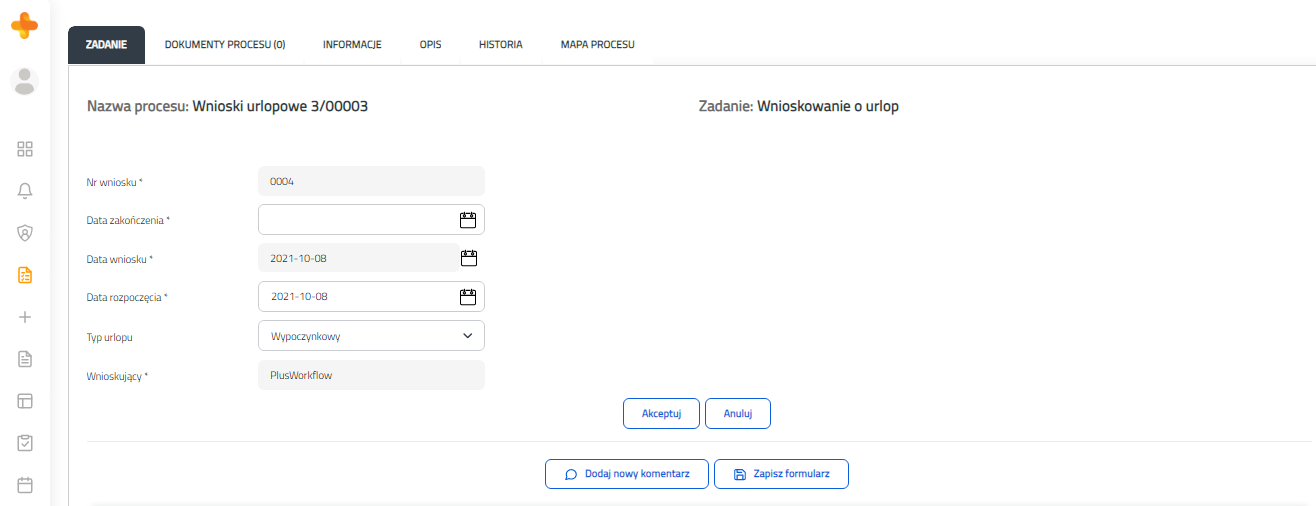Click the Akceptuj button

click(x=661, y=413)
